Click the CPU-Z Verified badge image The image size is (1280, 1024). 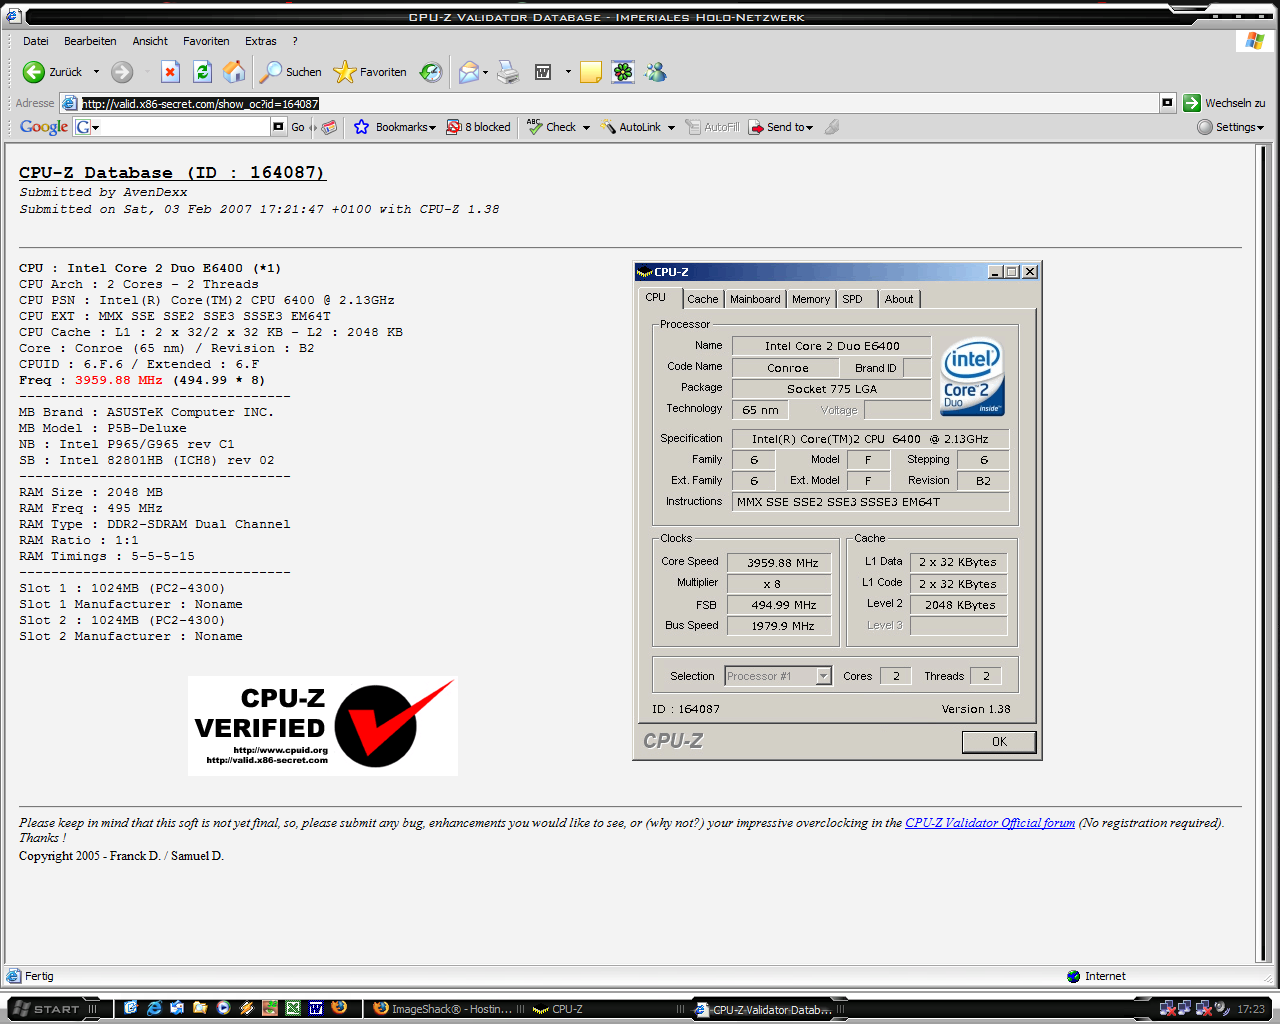(x=323, y=726)
